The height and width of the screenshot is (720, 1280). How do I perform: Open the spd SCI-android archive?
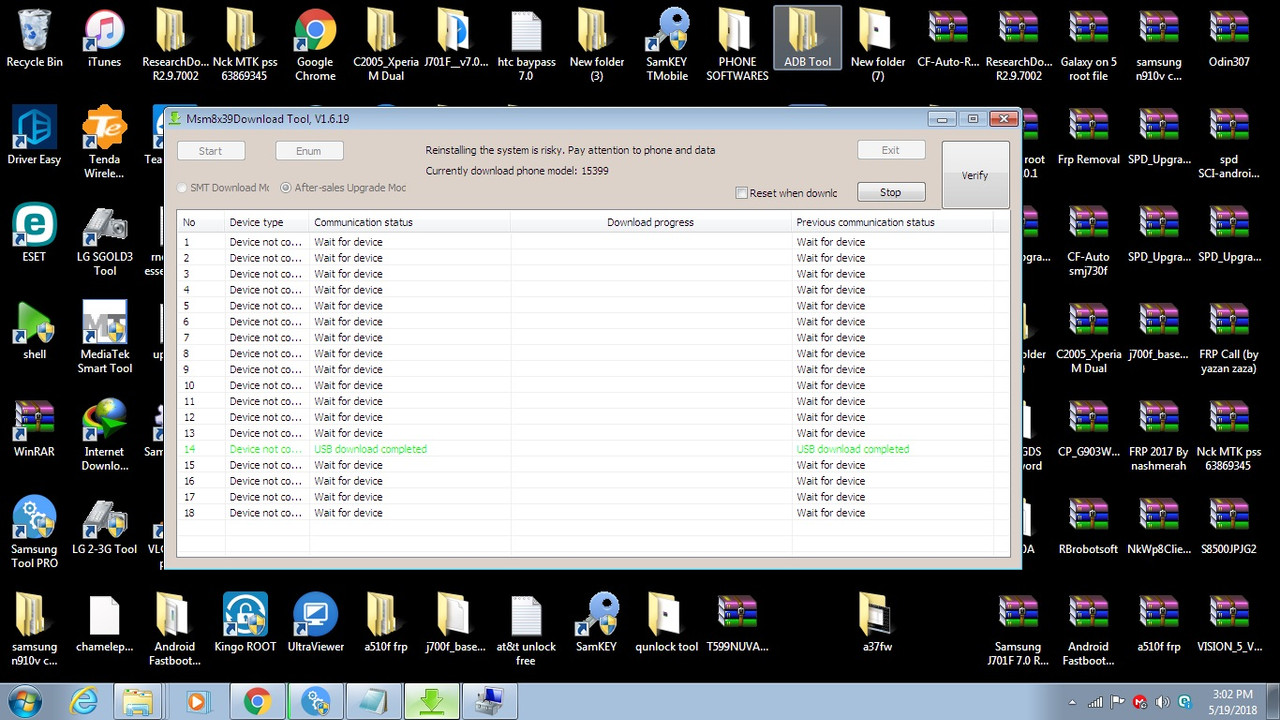(1229, 142)
